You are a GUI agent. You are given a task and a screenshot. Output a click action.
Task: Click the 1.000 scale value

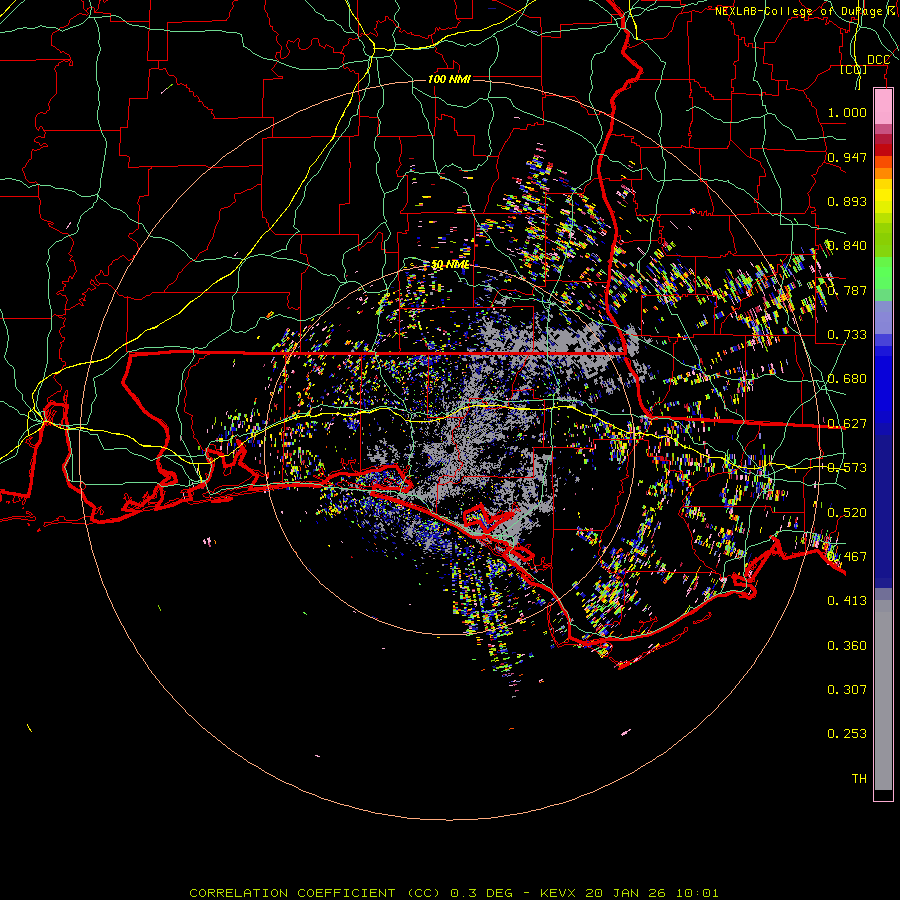(x=847, y=112)
